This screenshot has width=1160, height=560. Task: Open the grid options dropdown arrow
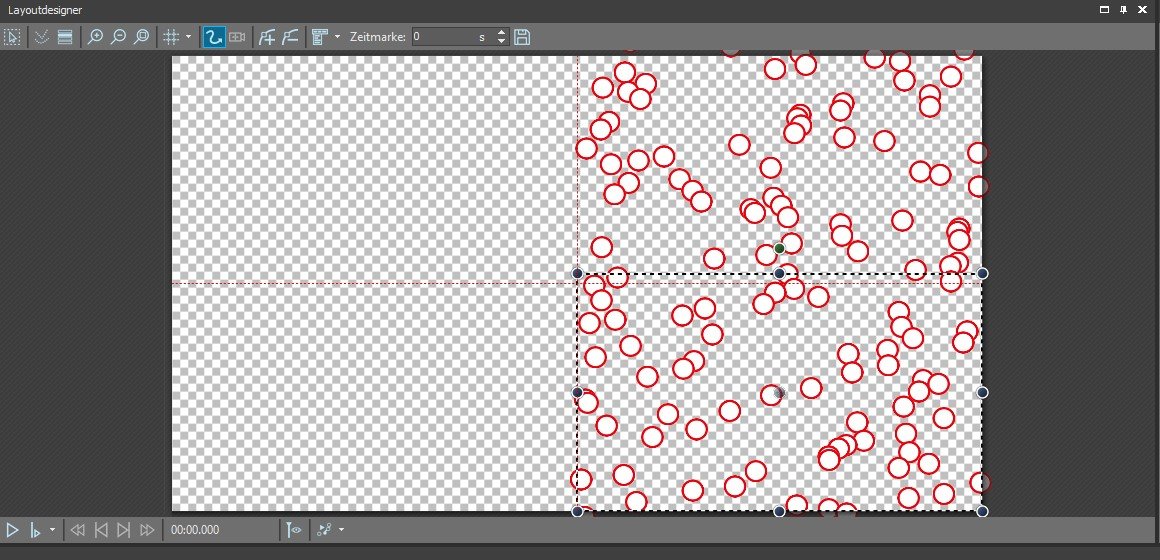tap(188, 37)
